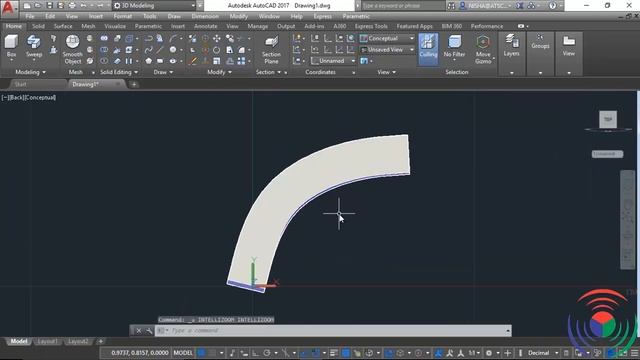This screenshot has height=360, width=640.
Task: Click the AutoCAD application logo button
Action: [8, 8]
